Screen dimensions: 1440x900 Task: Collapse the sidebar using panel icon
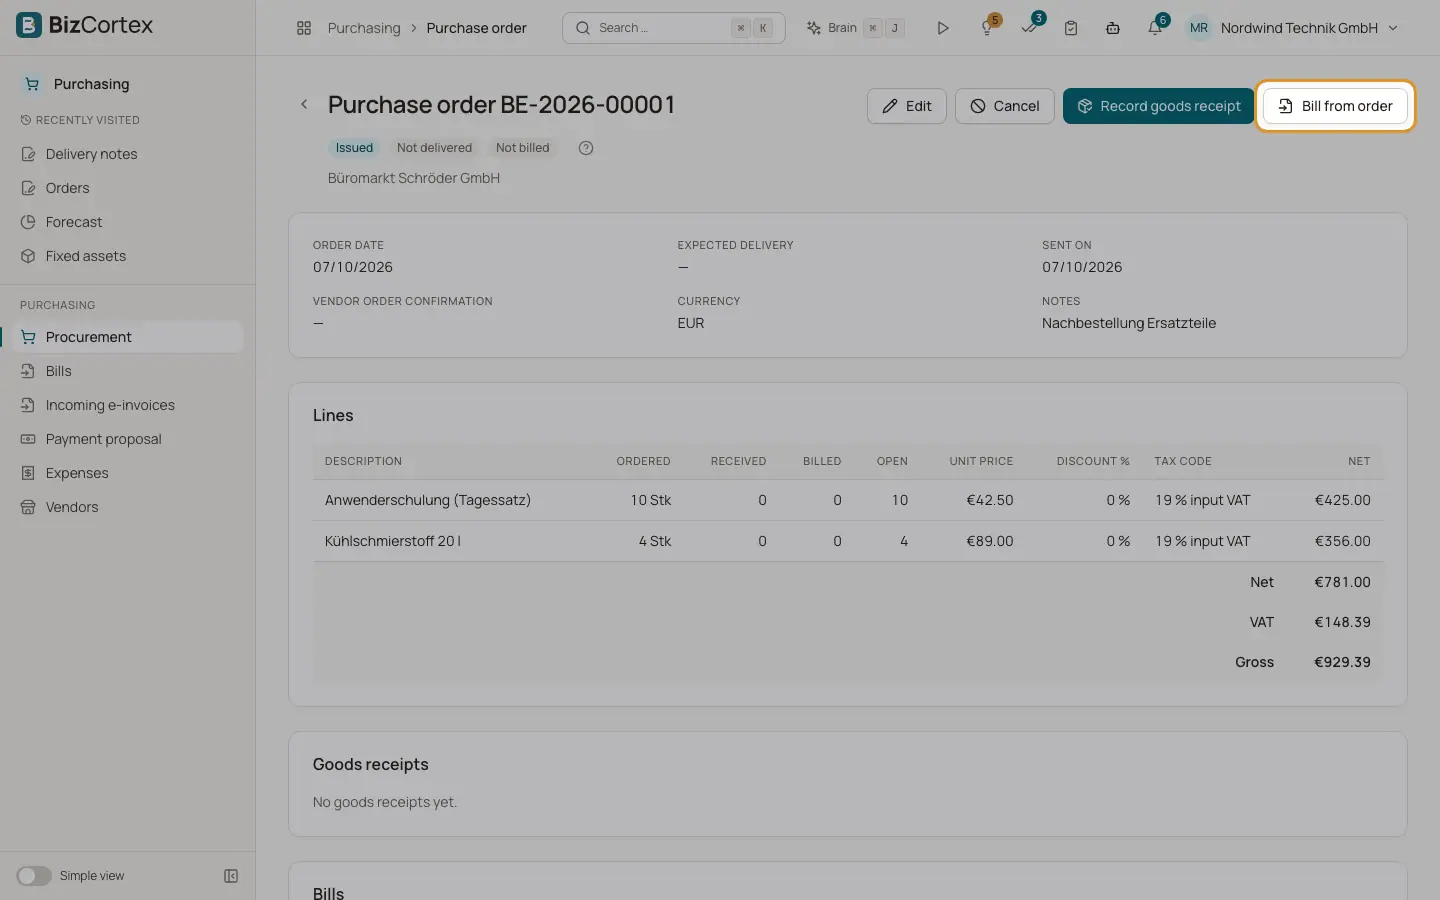click(231, 876)
